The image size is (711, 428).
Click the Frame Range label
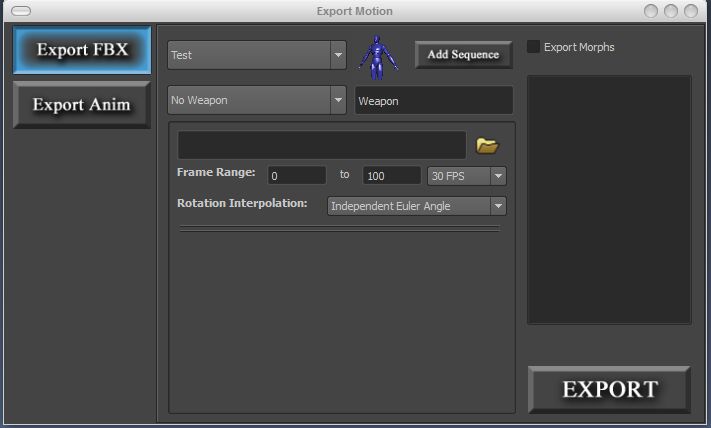(x=216, y=172)
